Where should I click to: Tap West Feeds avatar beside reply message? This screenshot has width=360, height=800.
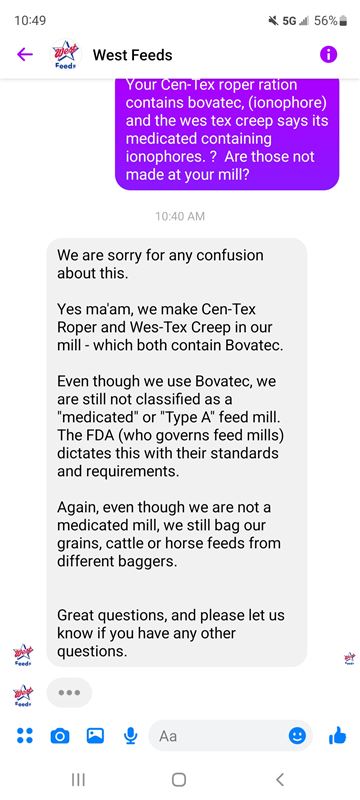tap(24, 655)
